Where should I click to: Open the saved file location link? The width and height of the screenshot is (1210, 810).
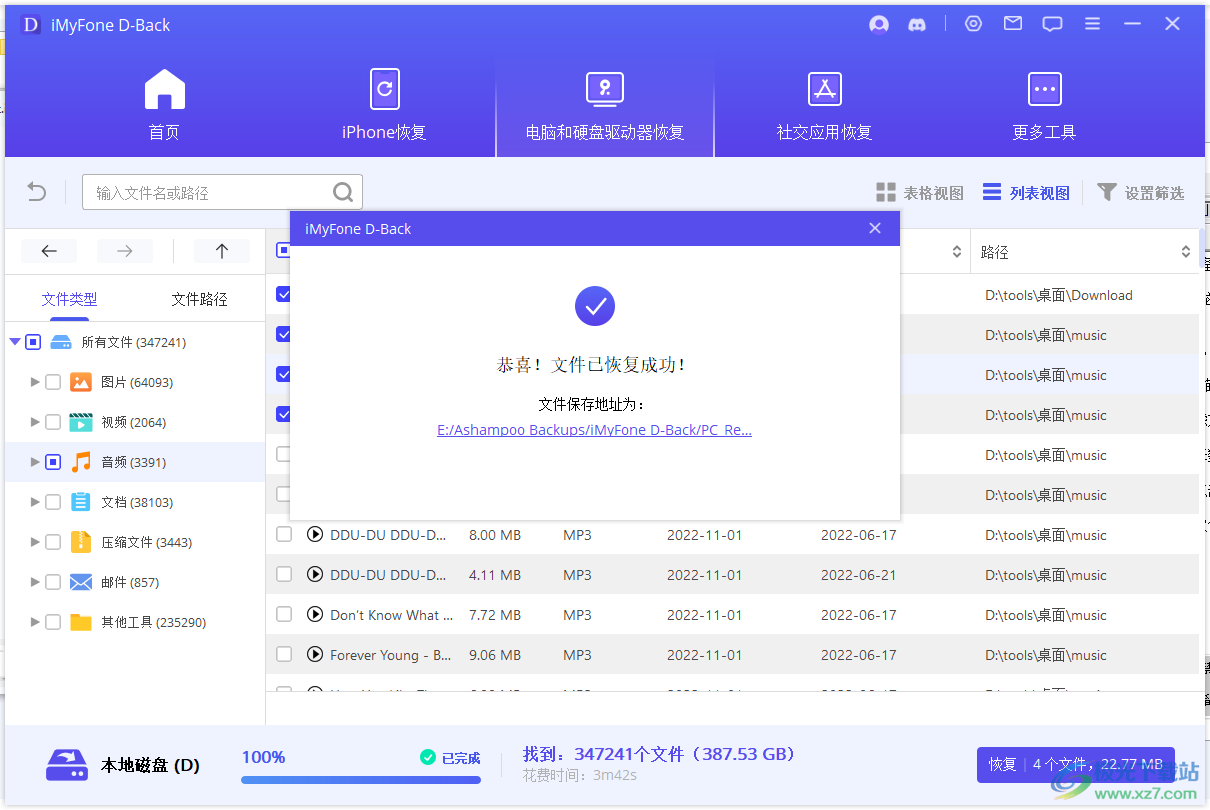[x=594, y=430]
